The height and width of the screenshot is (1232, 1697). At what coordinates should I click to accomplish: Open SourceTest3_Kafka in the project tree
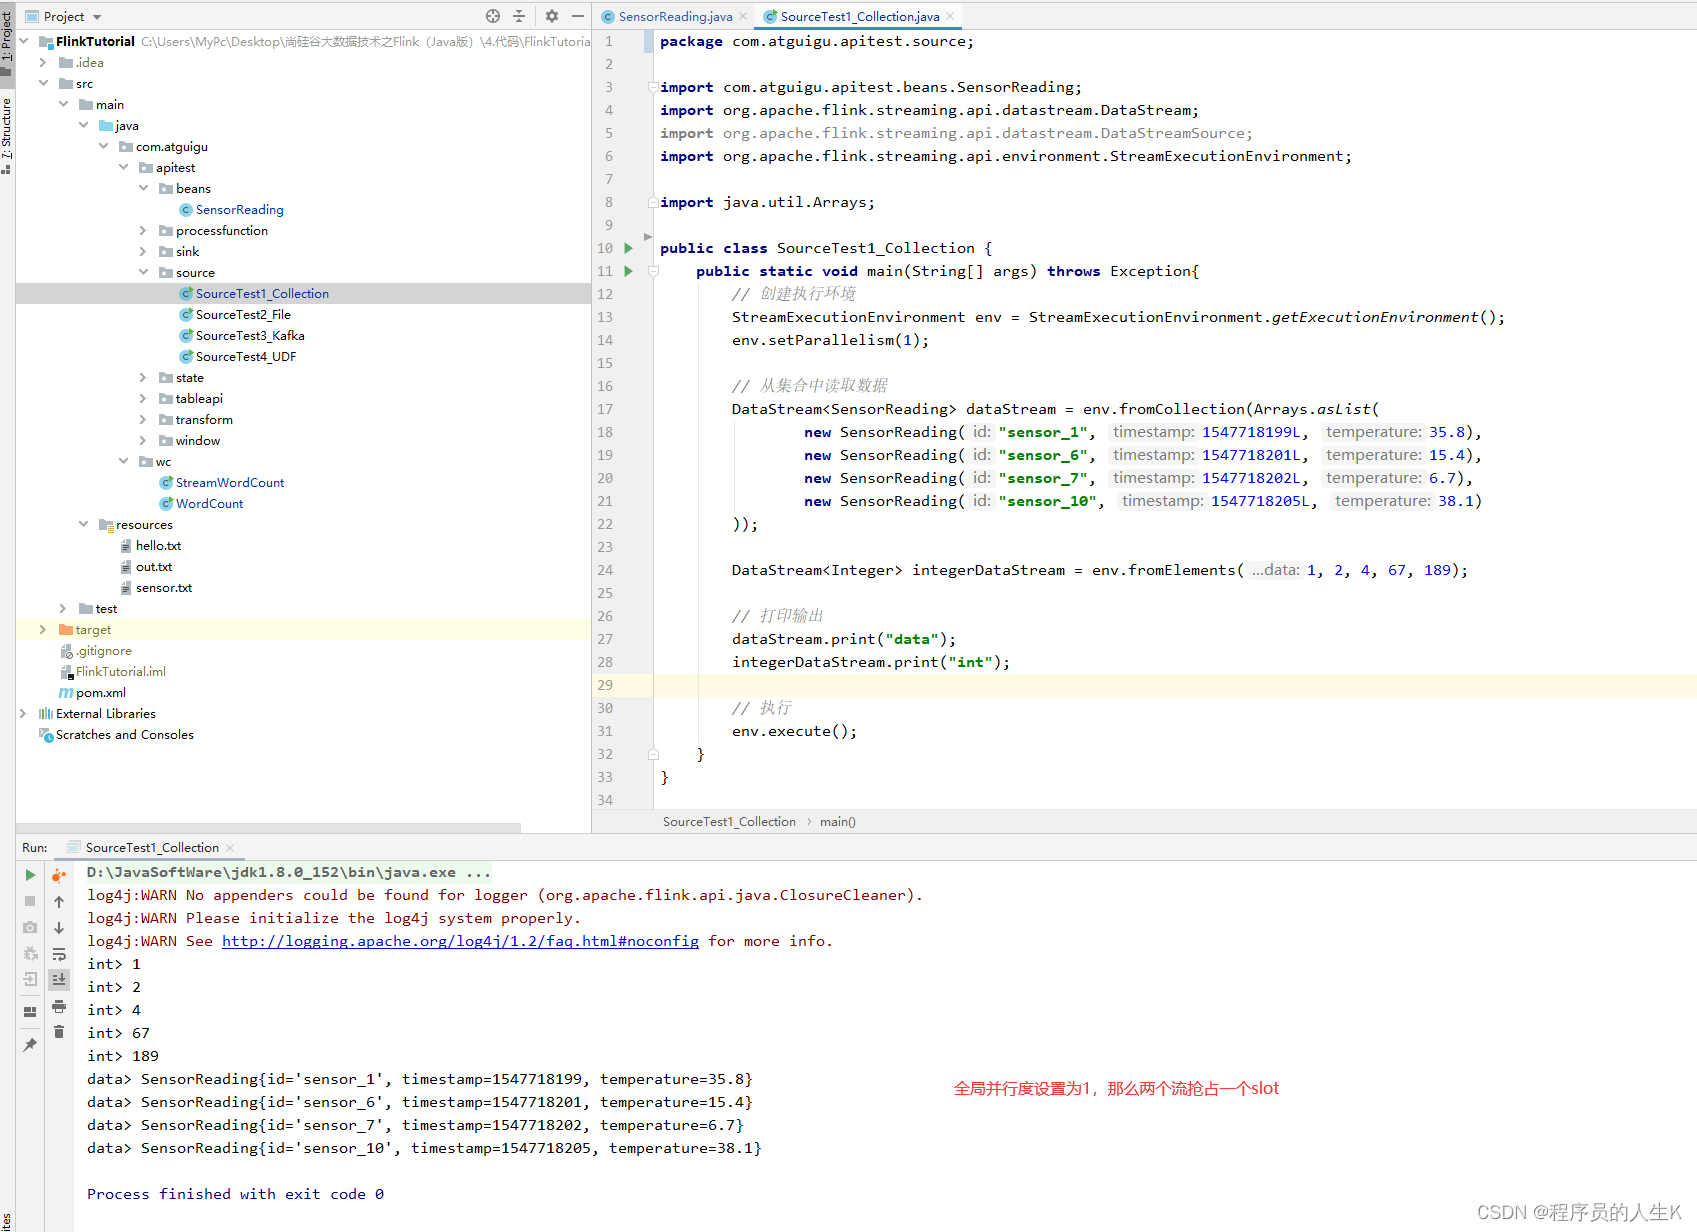(x=249, y=336)
